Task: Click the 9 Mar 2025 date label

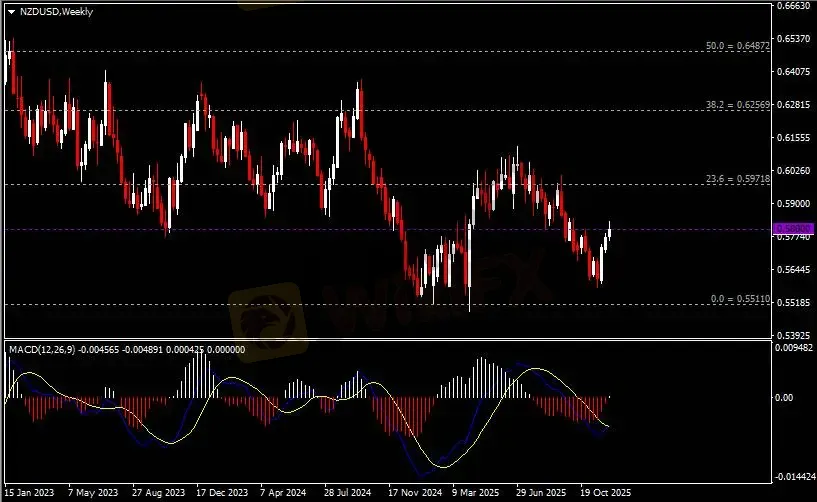Action: tap(475, 493)
